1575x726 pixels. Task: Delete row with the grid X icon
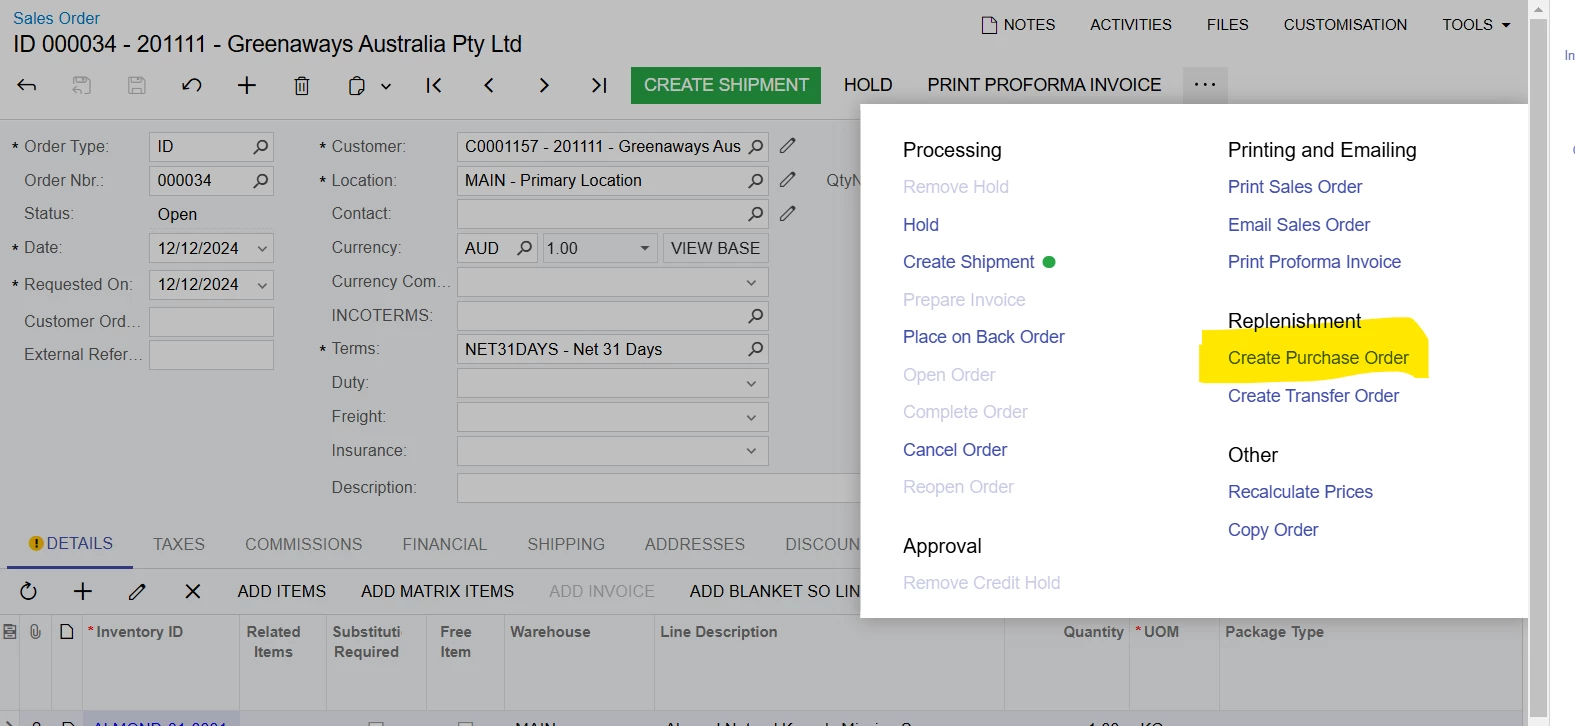[193, 592]
